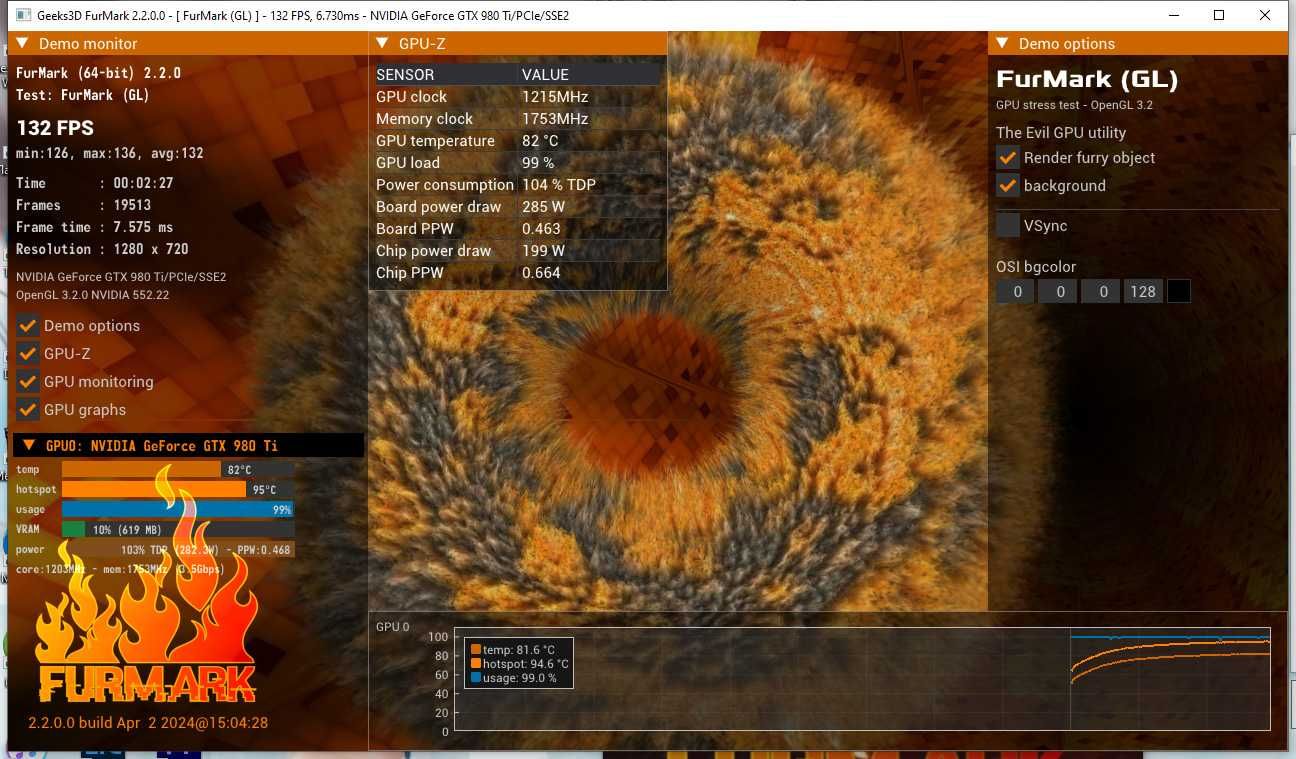Select the Memory clock row
This screenshot has width=1296, height=759.
click(x=517, y=119)
